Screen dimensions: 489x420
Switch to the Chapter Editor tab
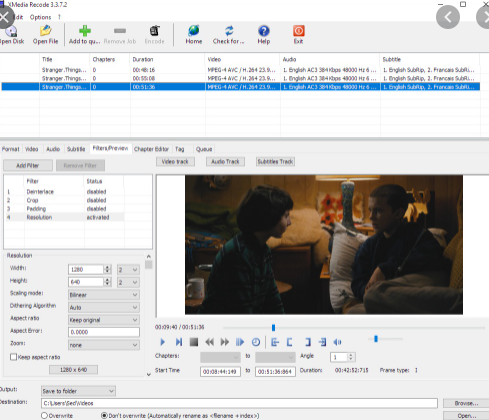151,149
